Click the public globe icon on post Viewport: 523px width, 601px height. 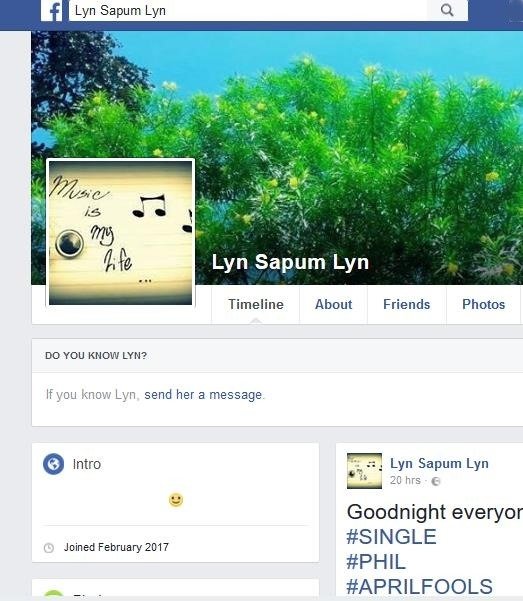436,481
